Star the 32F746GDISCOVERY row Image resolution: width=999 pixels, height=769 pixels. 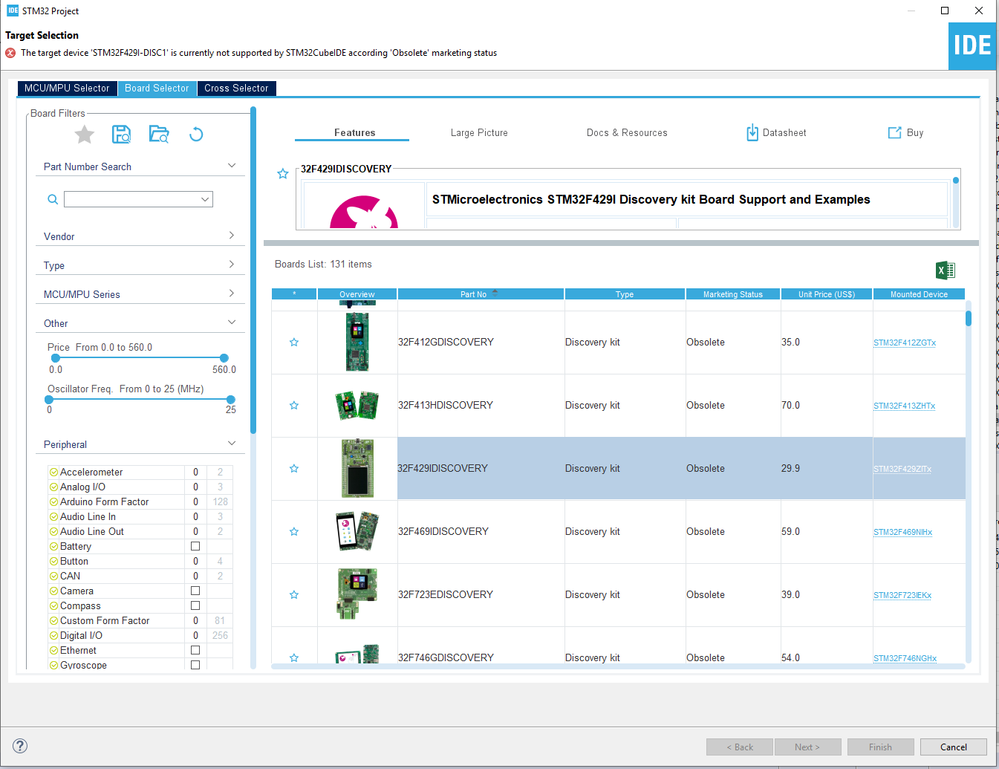(294, 658)
